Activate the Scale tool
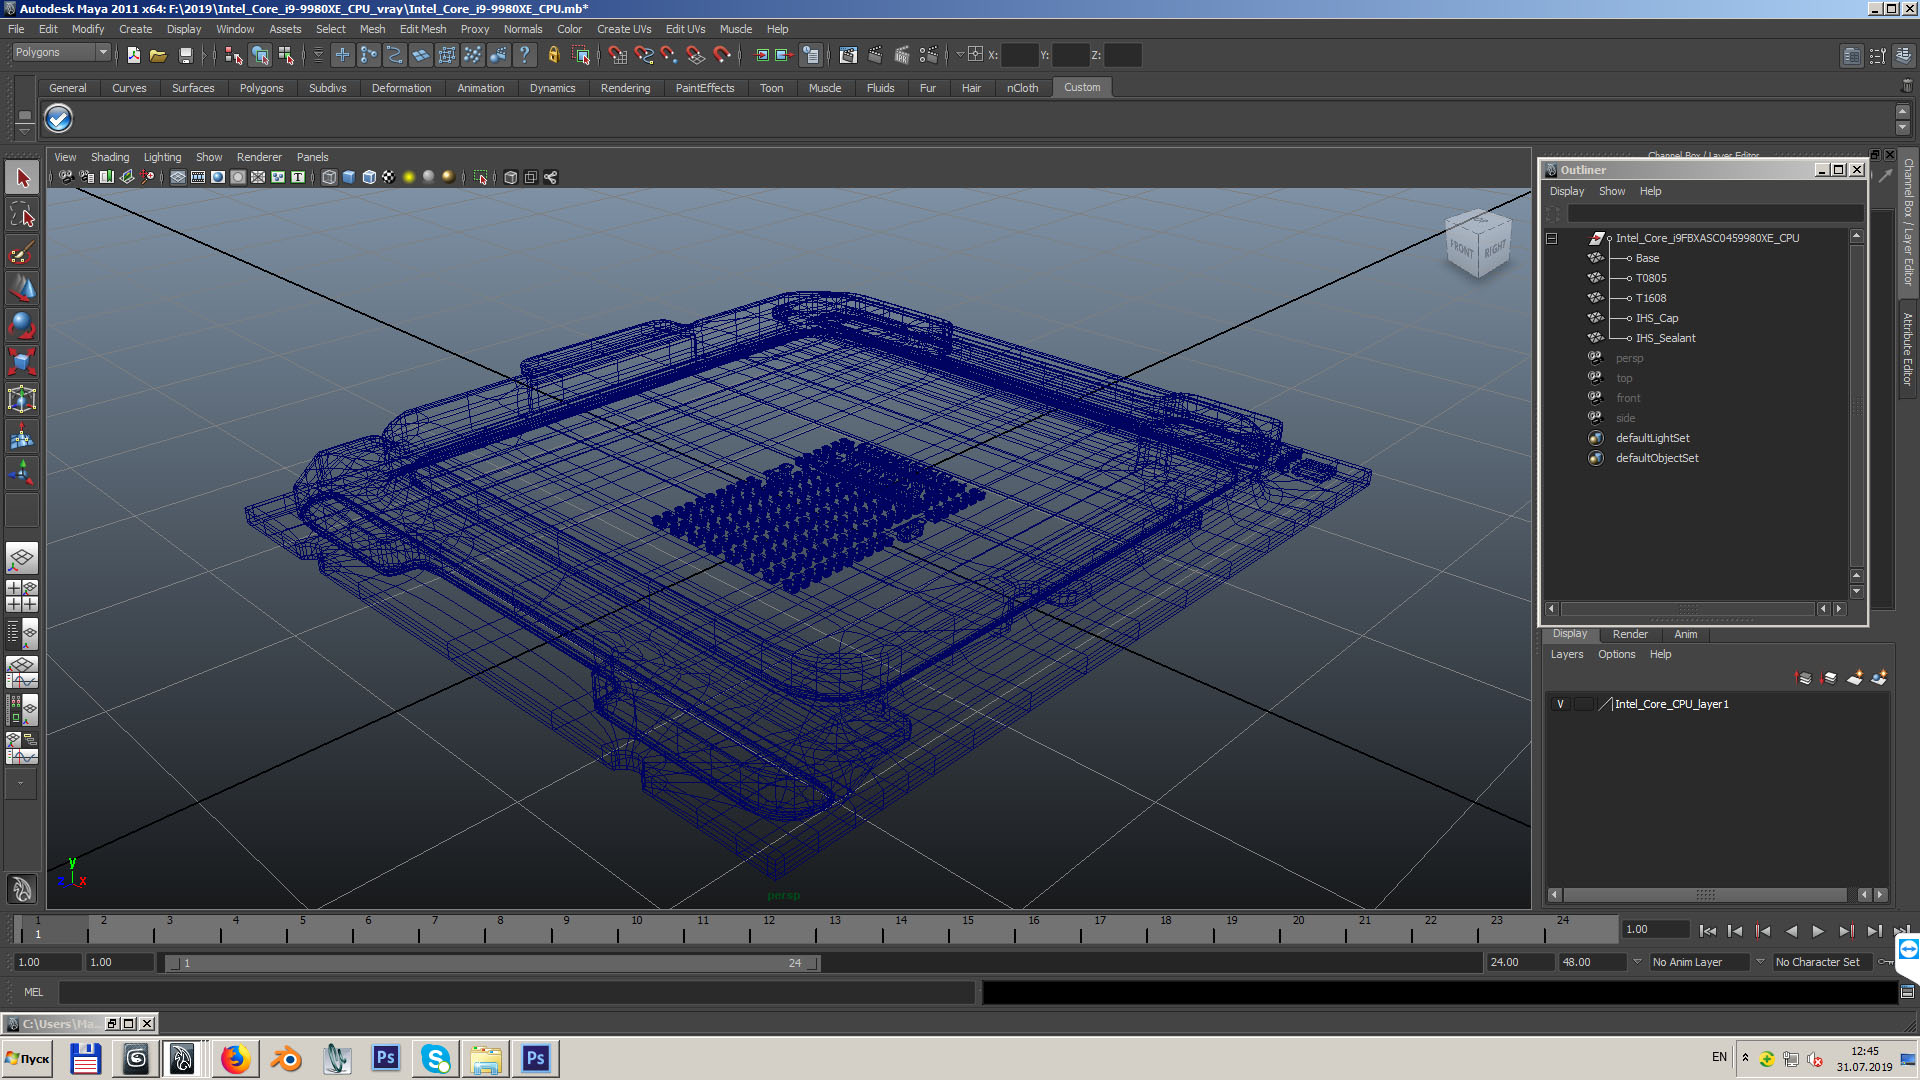Screen dimensions: 1920x1080 click(x=22, y=361)
